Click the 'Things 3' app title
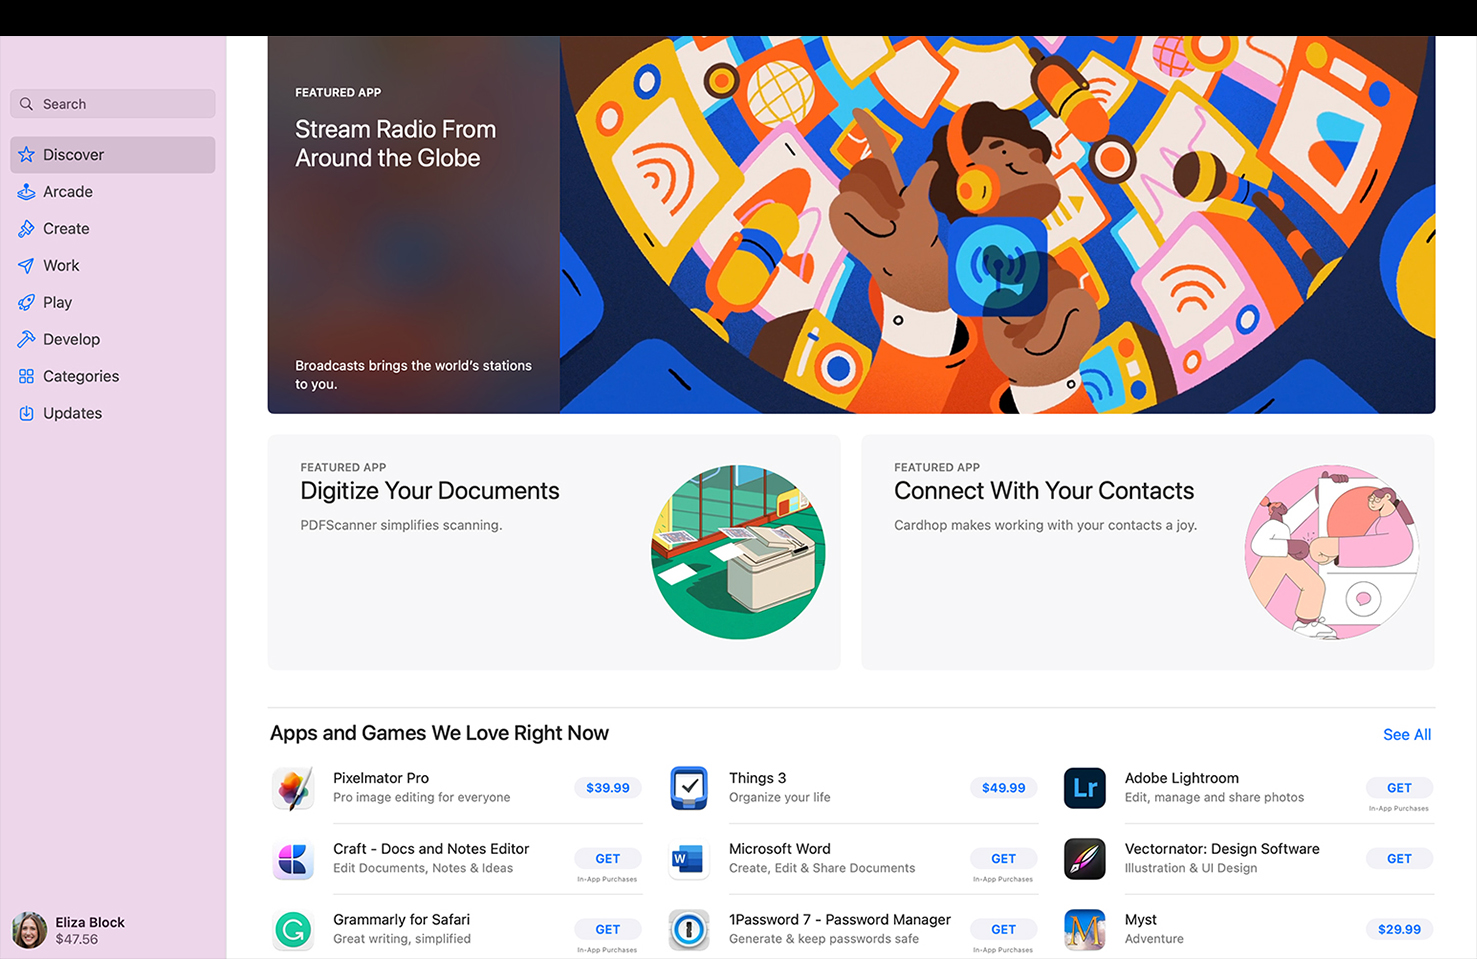The height and width of the screenshot is (959, 1477). coord(757,778)
